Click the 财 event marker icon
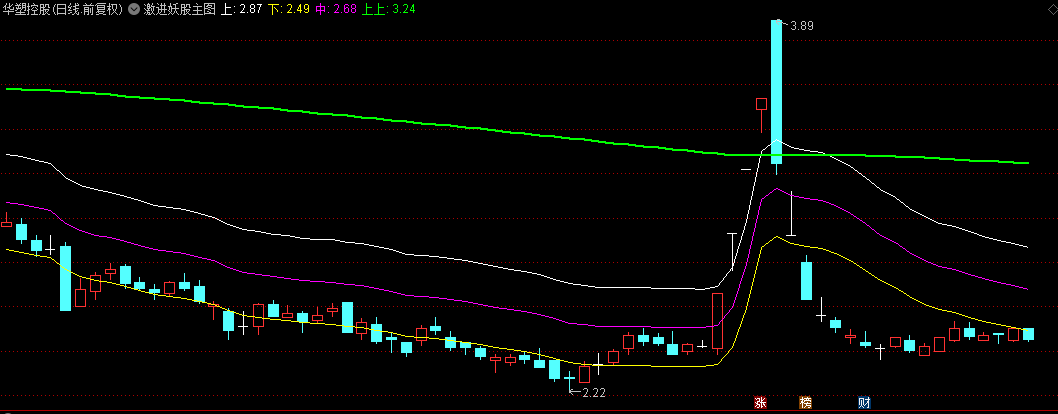The image size is (1058, 414). point(864,403)
